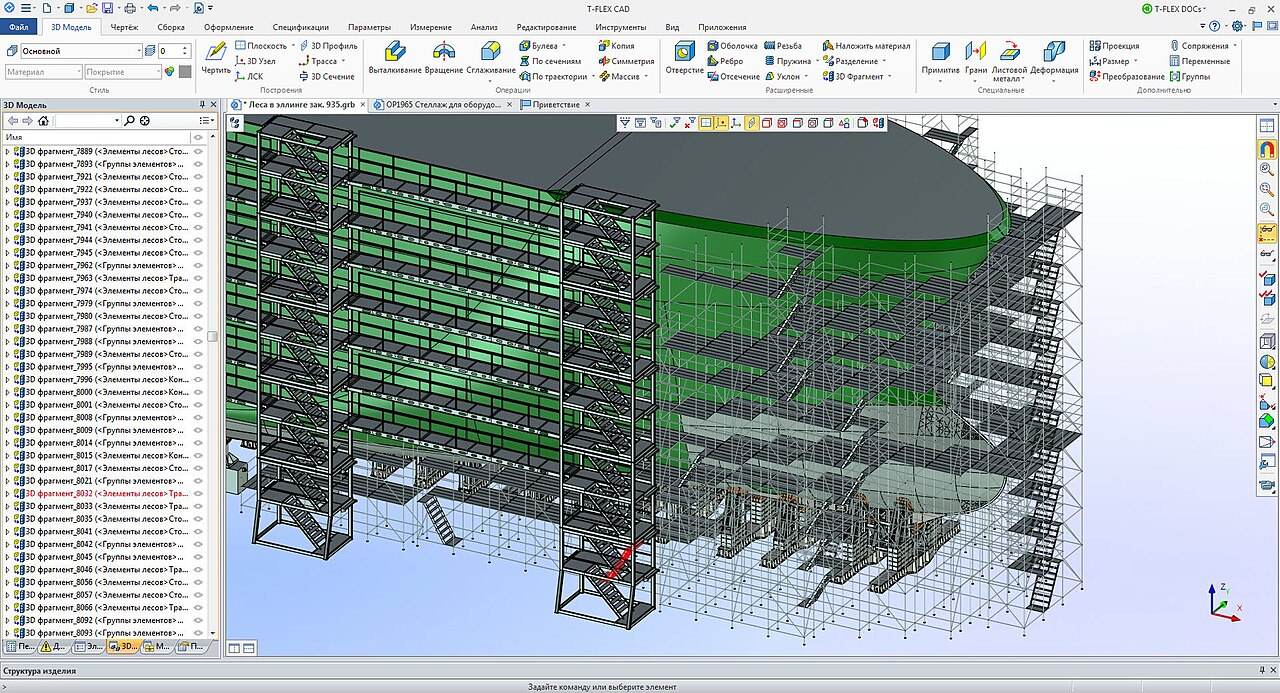The height and width of the screenshot is (693, 1280).
Task: Open the Анализ ribbon tab
Action: (x=484, y=27)
